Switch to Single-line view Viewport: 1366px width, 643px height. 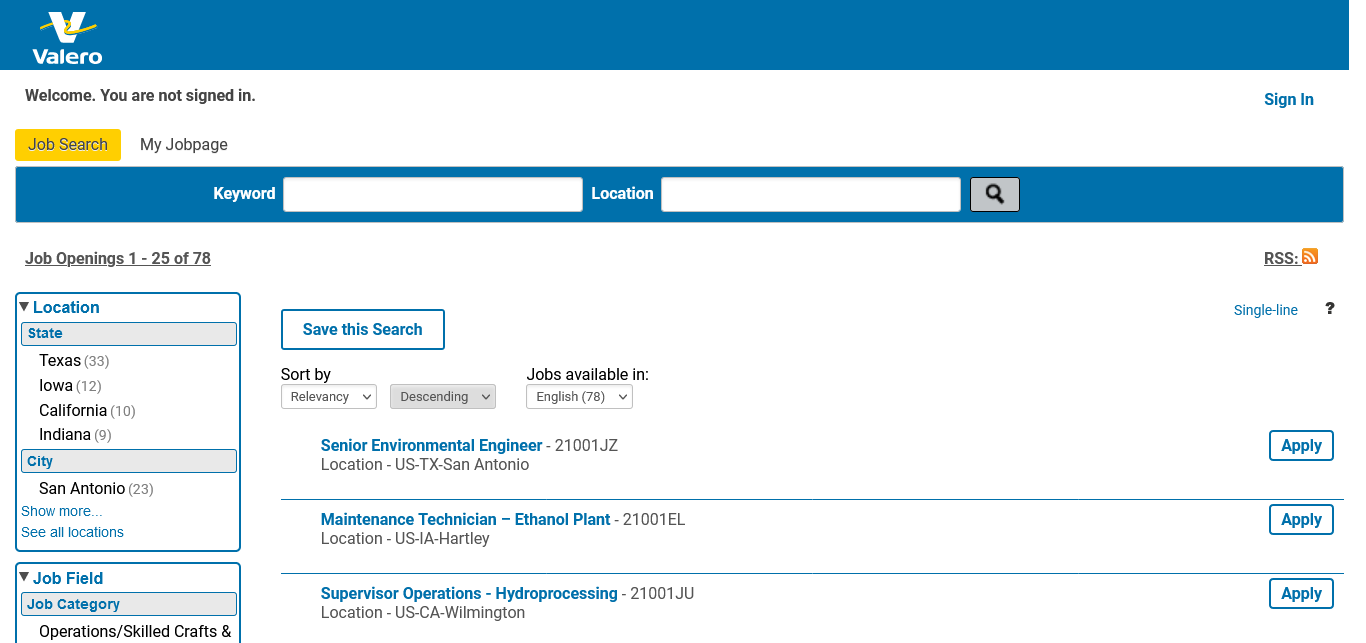1265,310
